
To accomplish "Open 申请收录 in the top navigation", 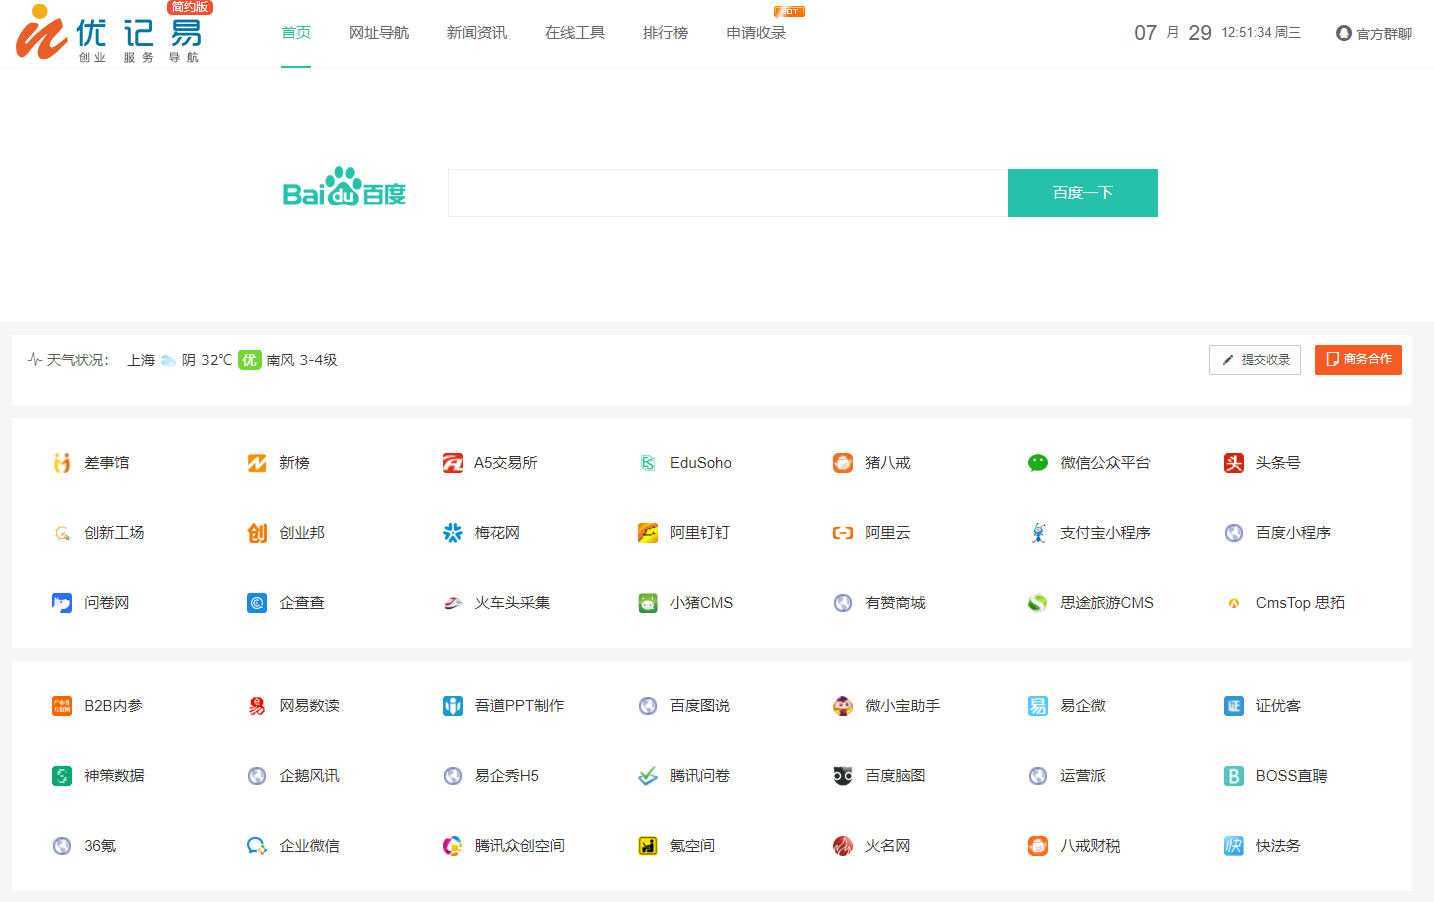I will [x=756, y=33].
